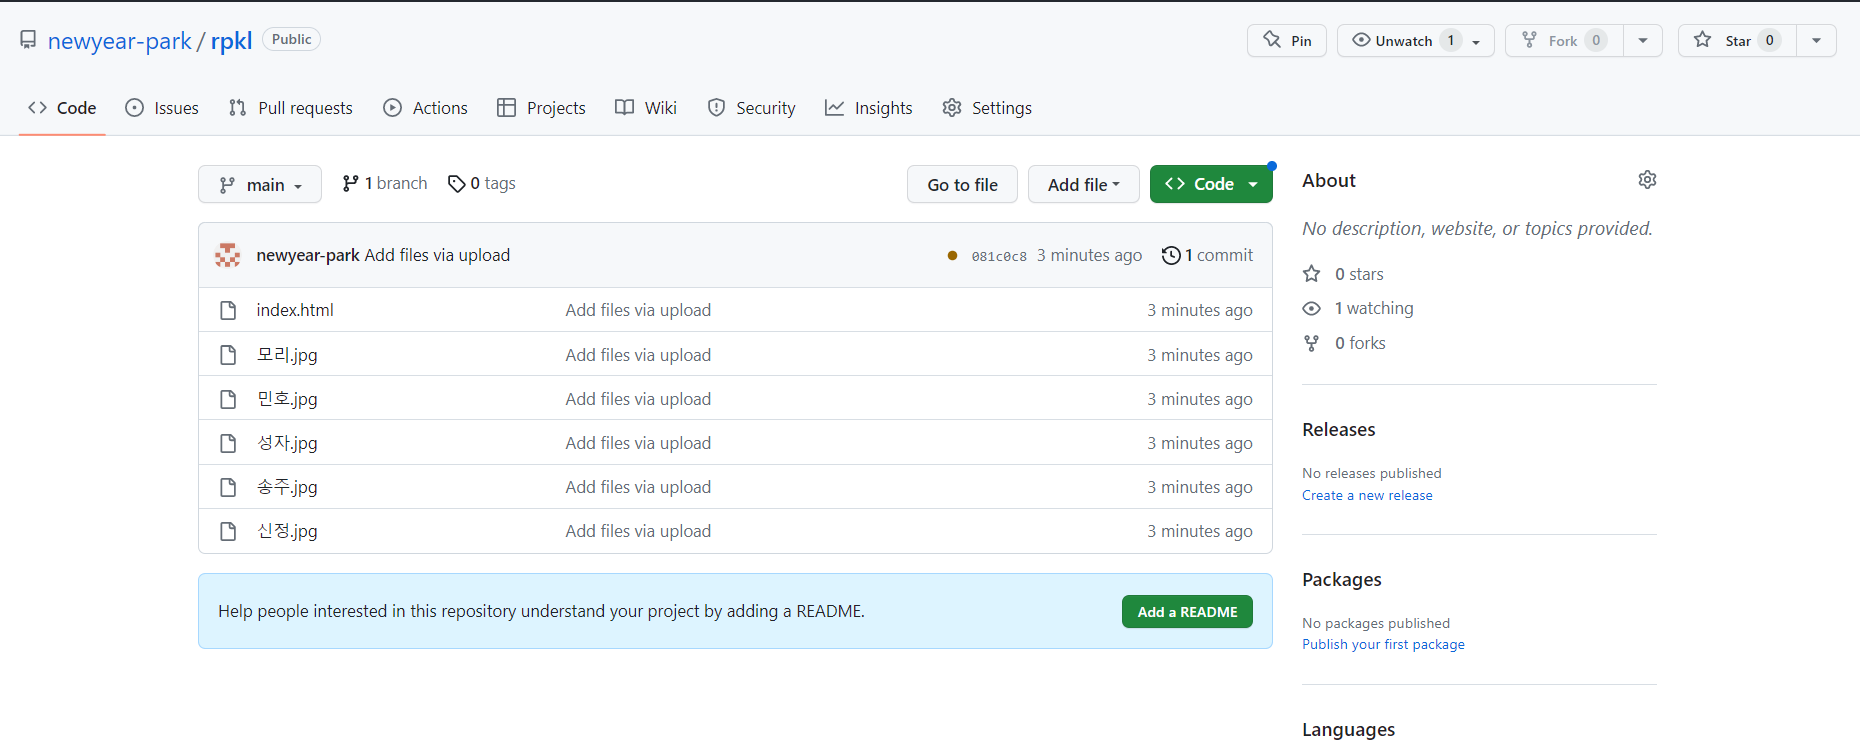Viewport: 1860px width, 755px height.
Task: Open the 'Add files via upload' latest commit message
Action: pos(437,255)
